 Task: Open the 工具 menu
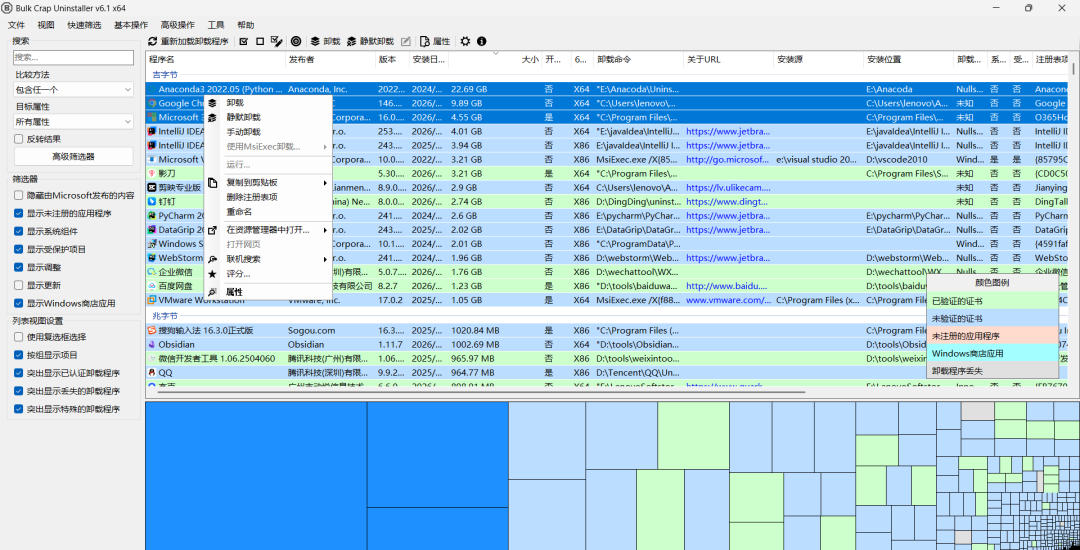(216, 25)
